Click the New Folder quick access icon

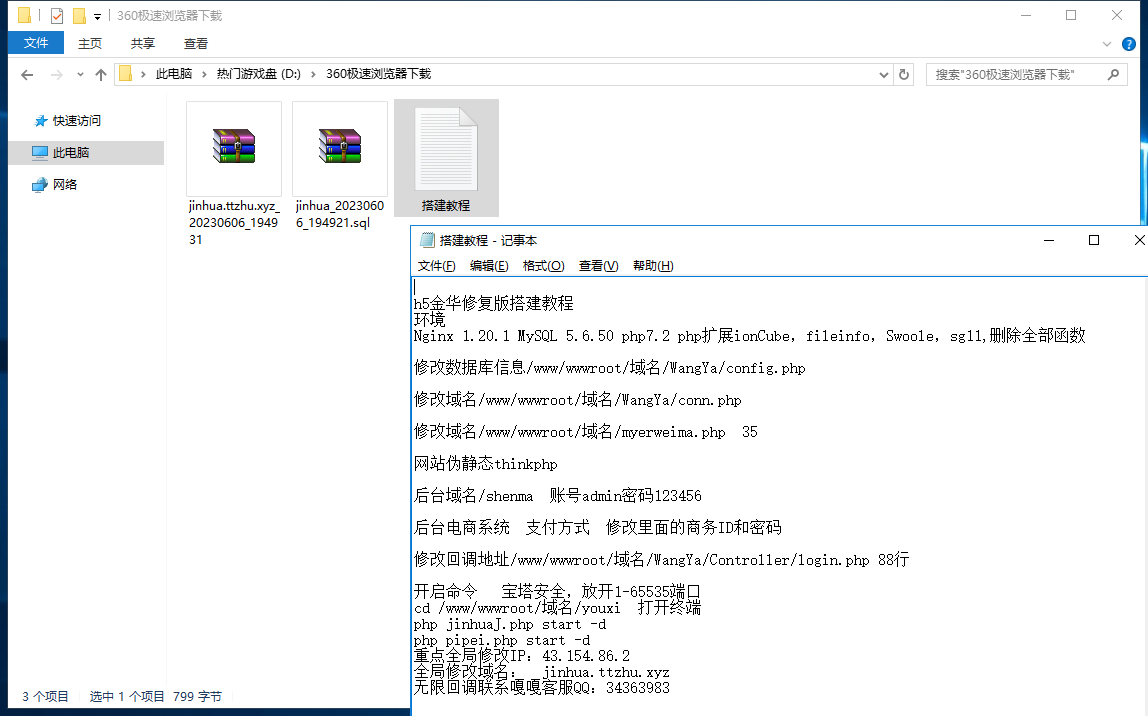click(79, 16)
